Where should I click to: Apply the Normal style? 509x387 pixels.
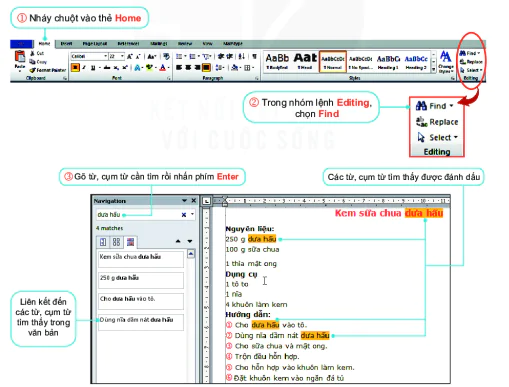pos(333,62)
